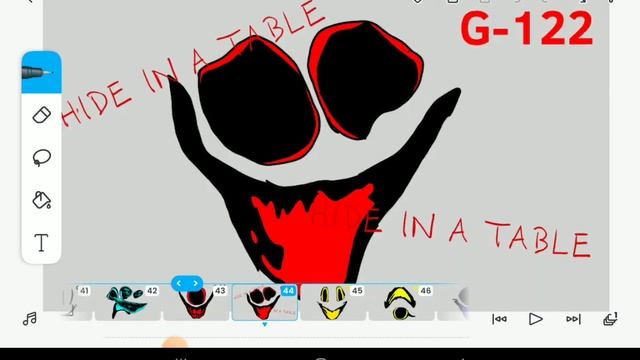
Task: Open the audio music note panel
Action: point(29,319)
